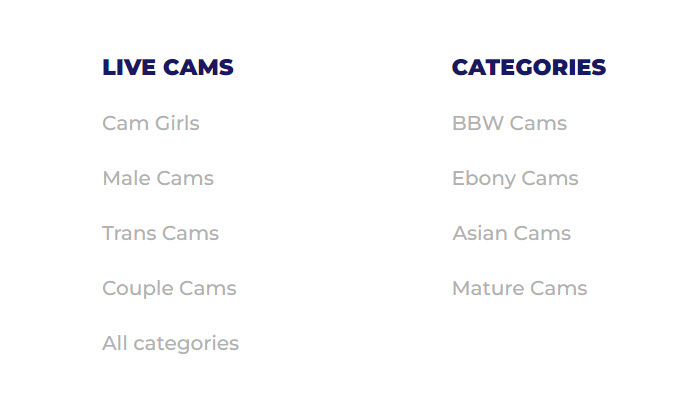Select the footer link labeled Asian Cams
Viewport: 696px width, 410px height.
pyautogui.click(x=512, y=233)
